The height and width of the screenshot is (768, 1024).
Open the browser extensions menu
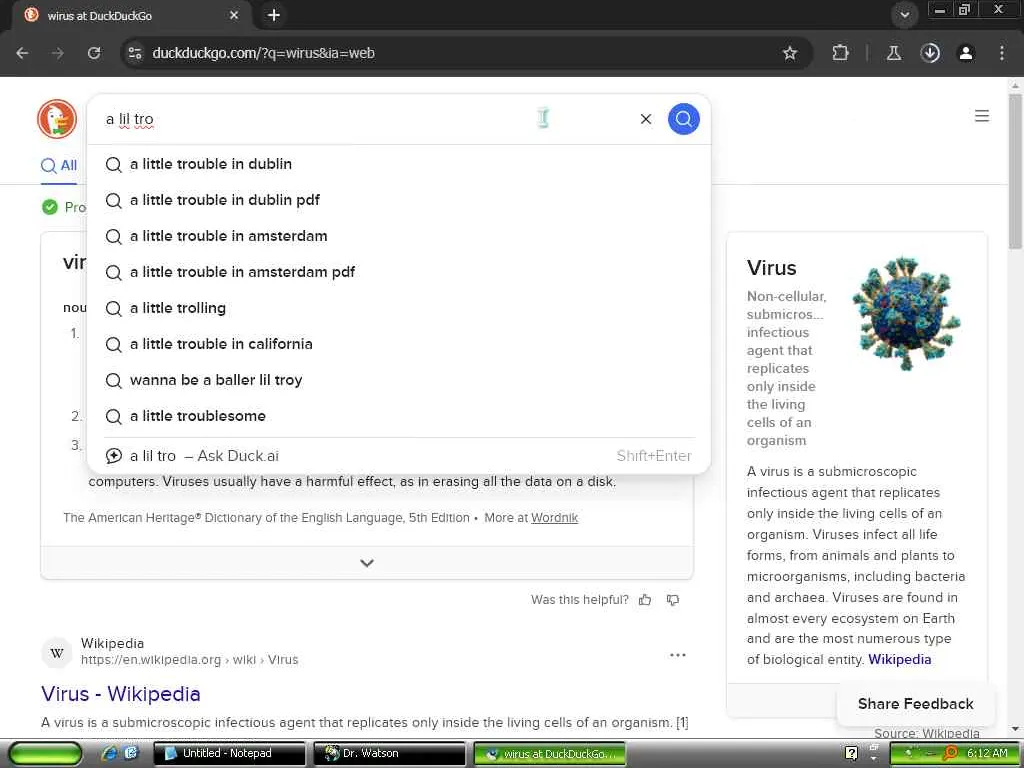coord(840,53)
